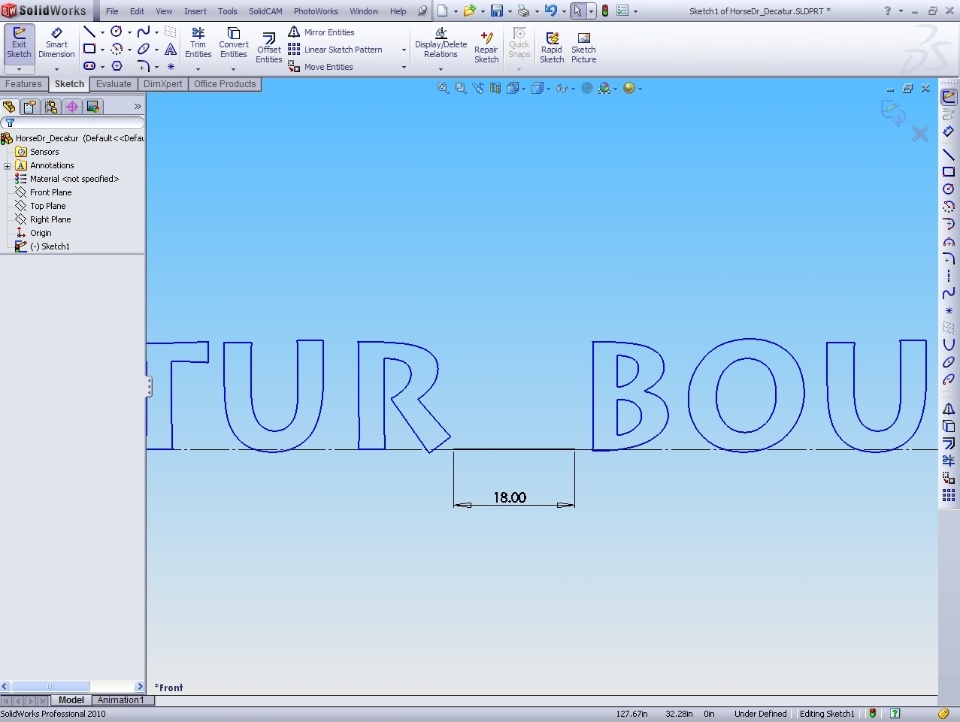Select the Circle tool in the ribbon
The image size is (960, 722).
116,32
